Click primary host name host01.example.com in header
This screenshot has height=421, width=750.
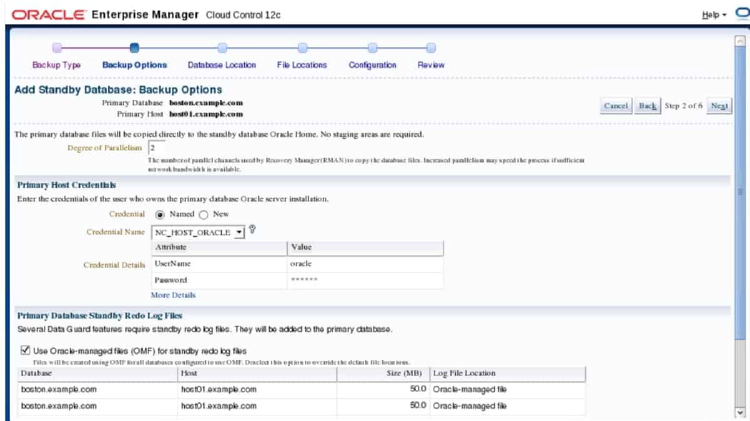(206, 114)
